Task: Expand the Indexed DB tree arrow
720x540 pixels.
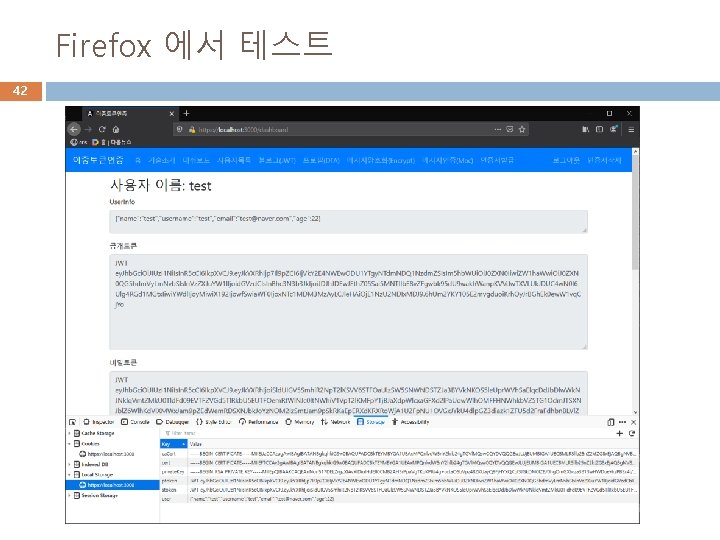Action: 70,464
